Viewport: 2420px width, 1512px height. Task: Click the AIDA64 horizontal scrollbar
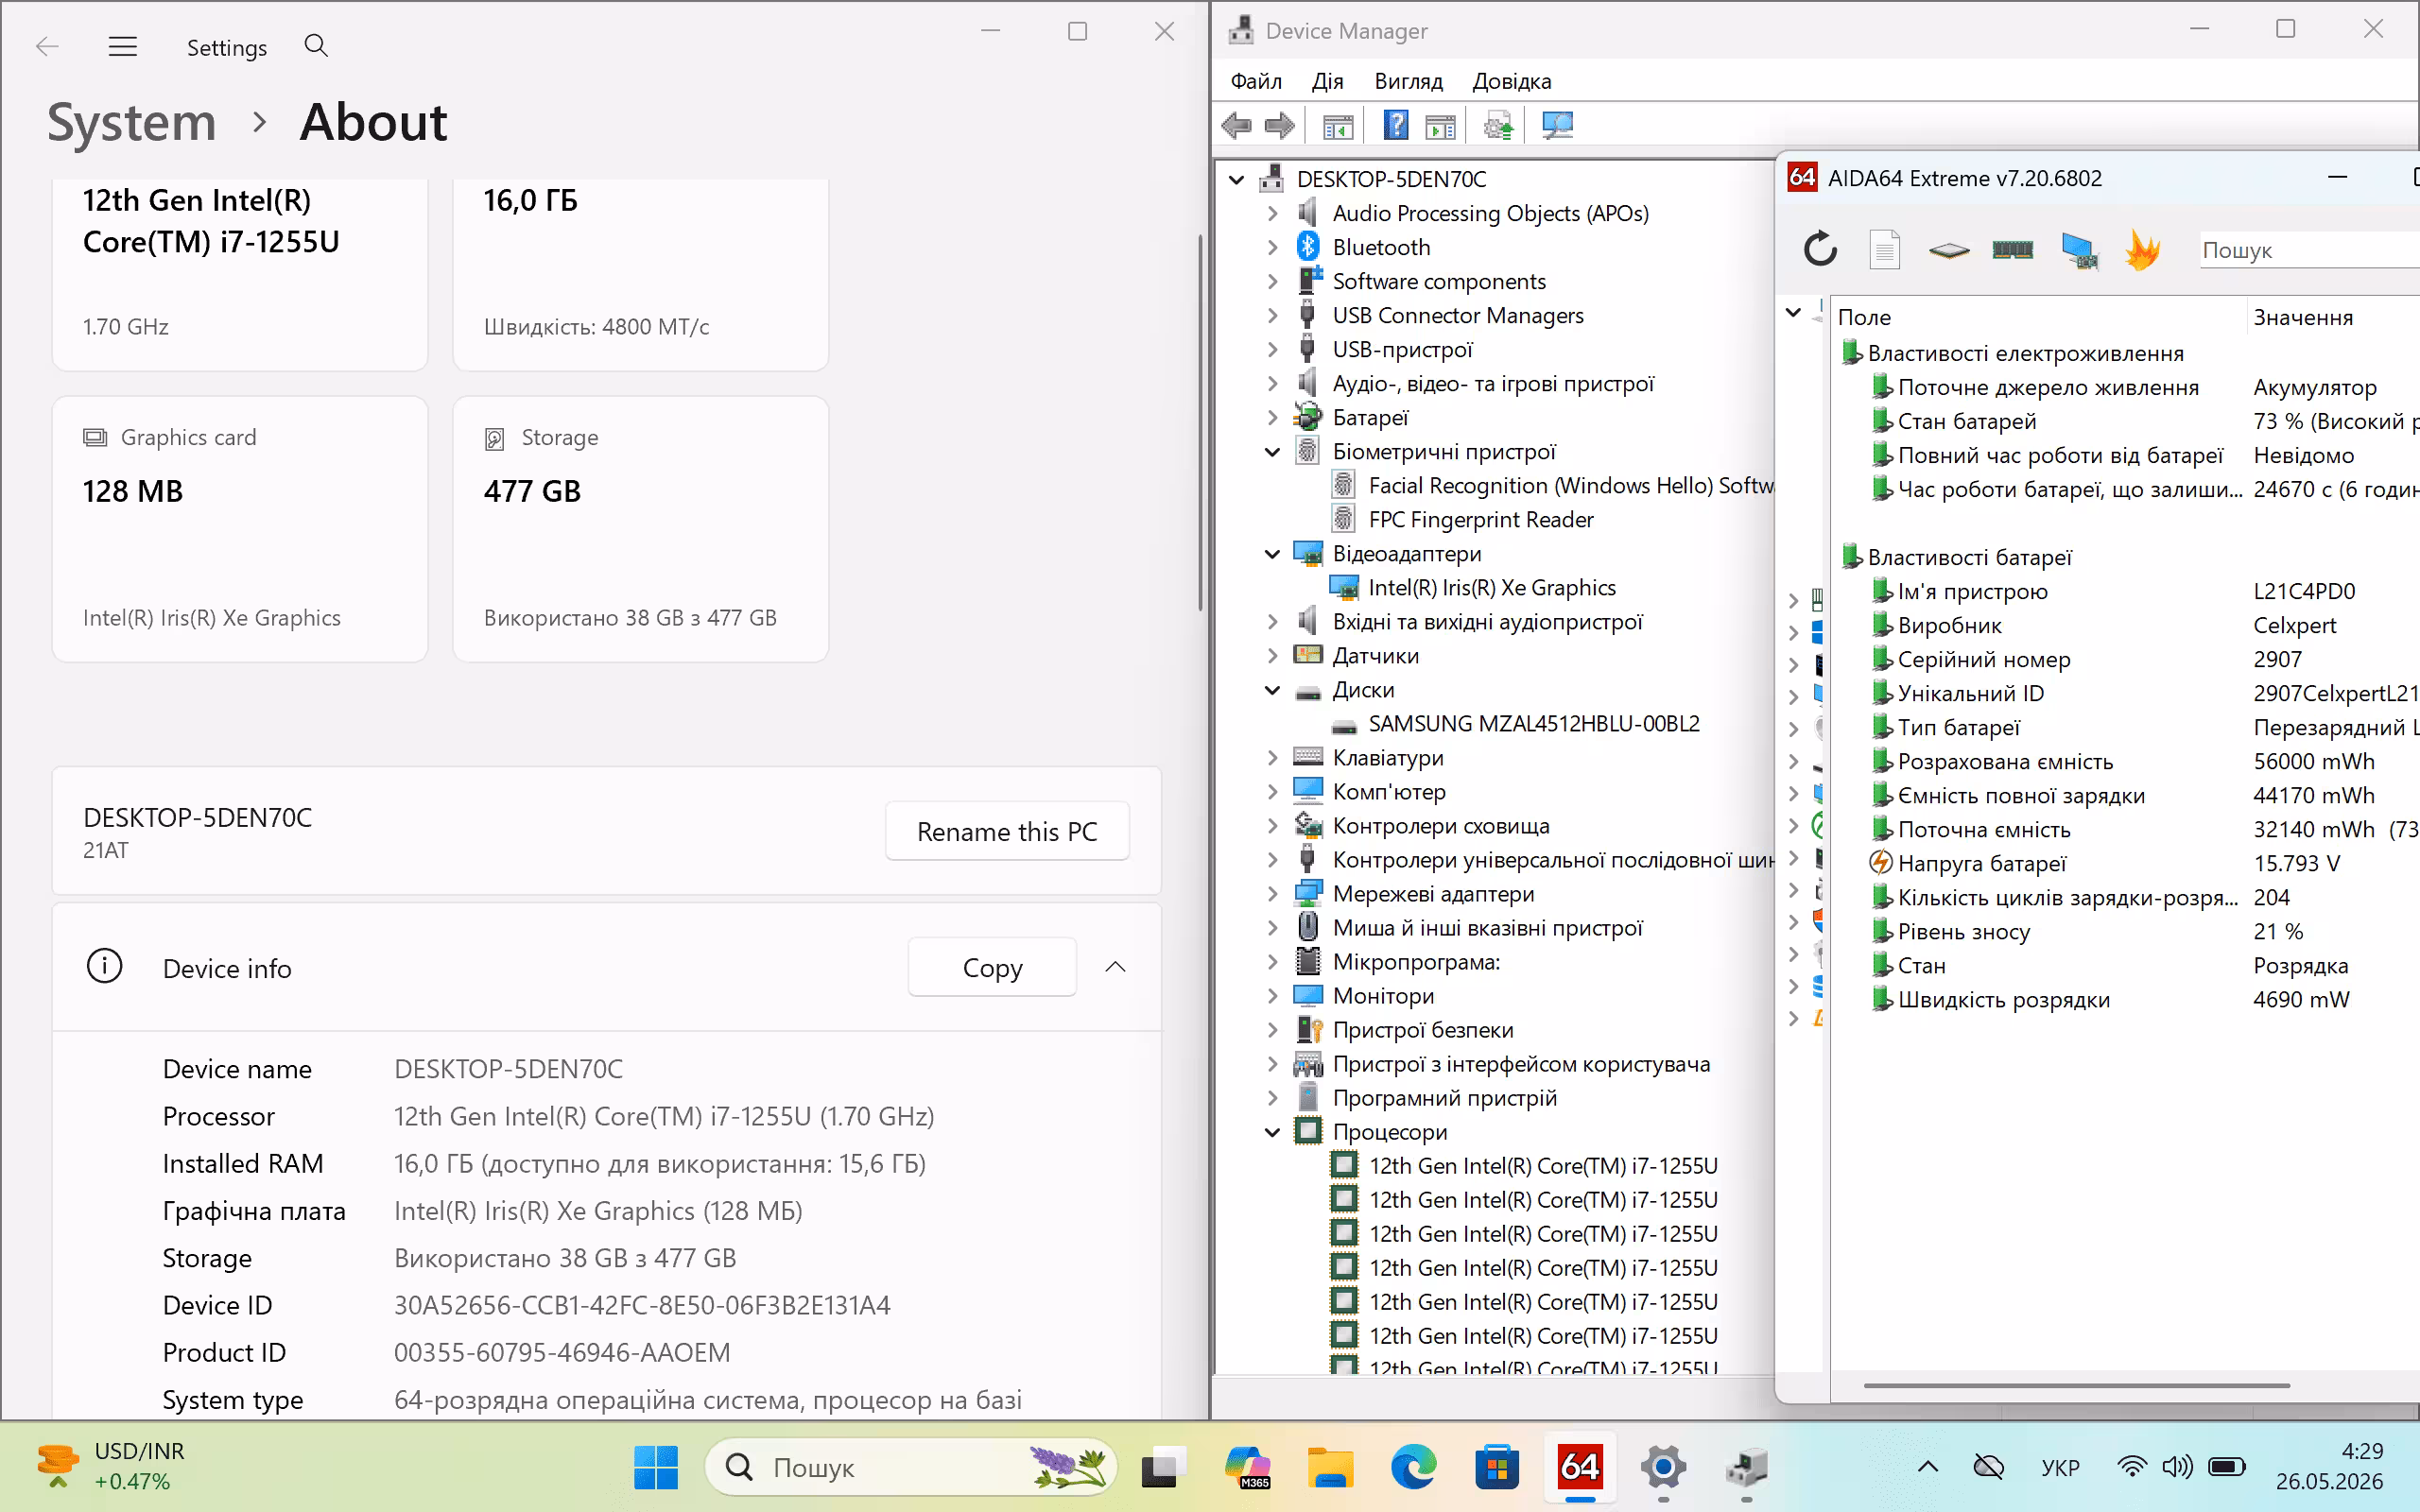pos(2076,1386)
